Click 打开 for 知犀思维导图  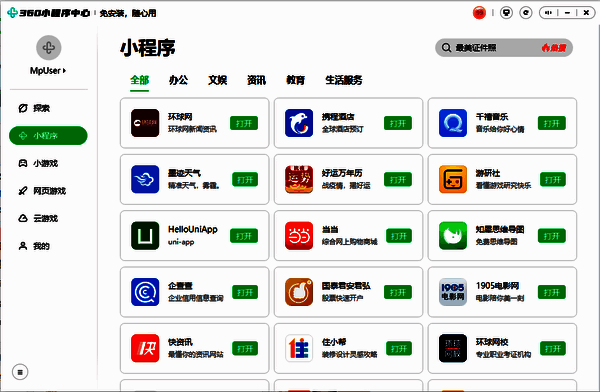[x=551, y=235]
